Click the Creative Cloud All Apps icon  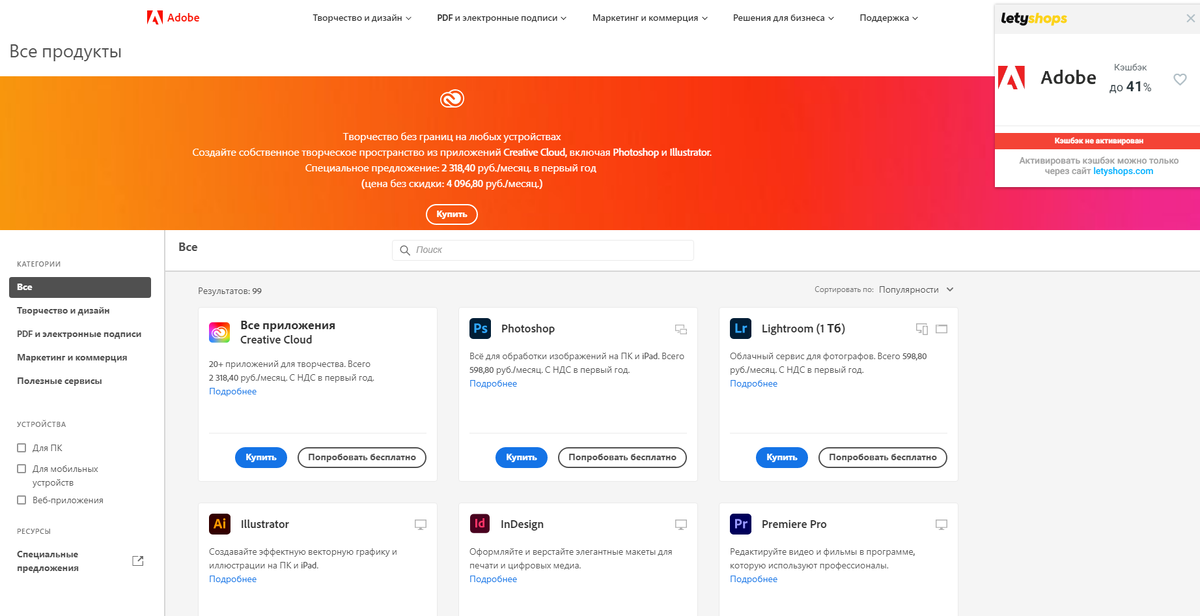(220, 333)
